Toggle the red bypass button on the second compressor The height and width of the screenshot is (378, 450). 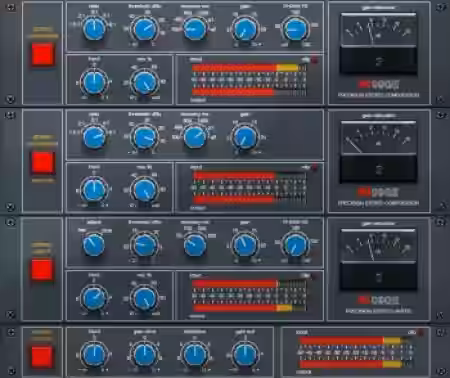tap(43, 162)
